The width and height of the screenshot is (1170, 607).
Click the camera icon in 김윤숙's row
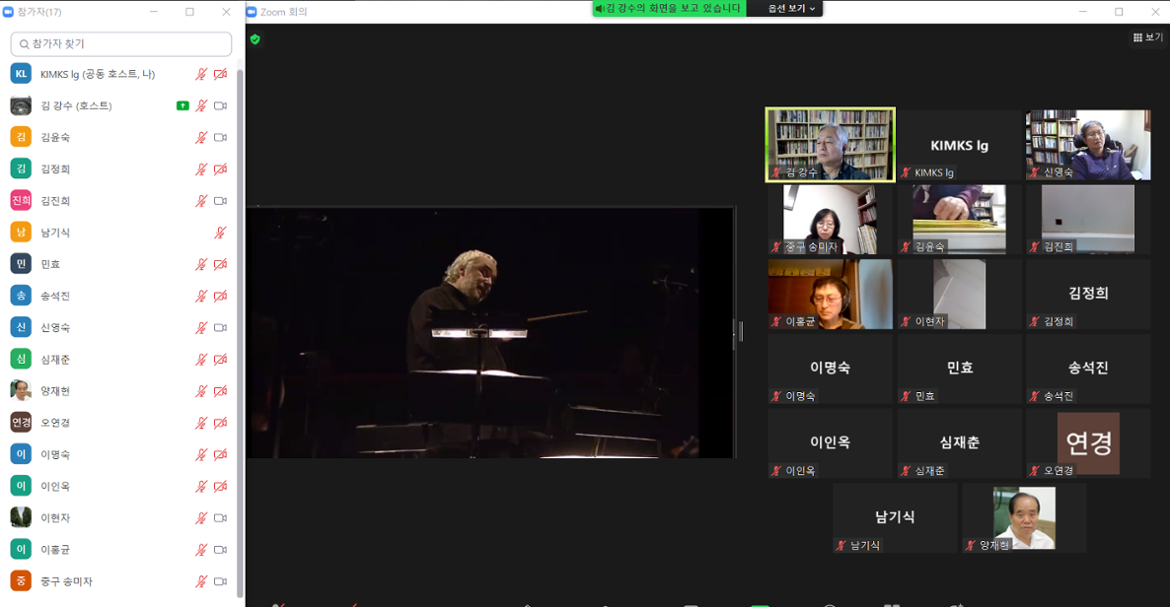coord(220,138)
